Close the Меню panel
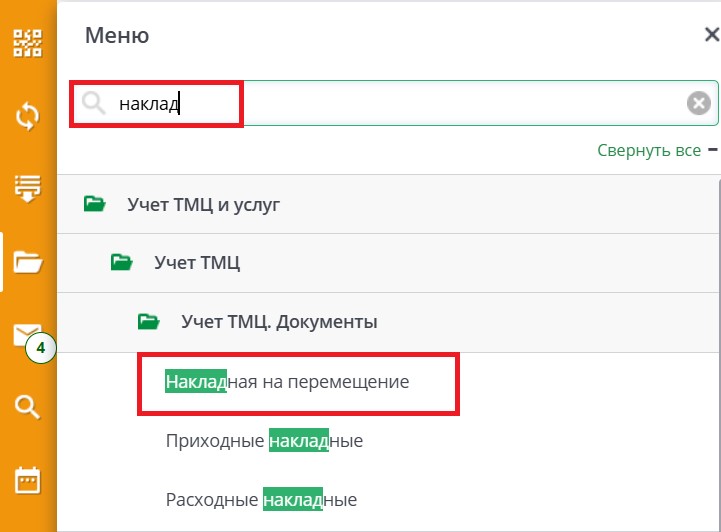 tap(711, 36)
